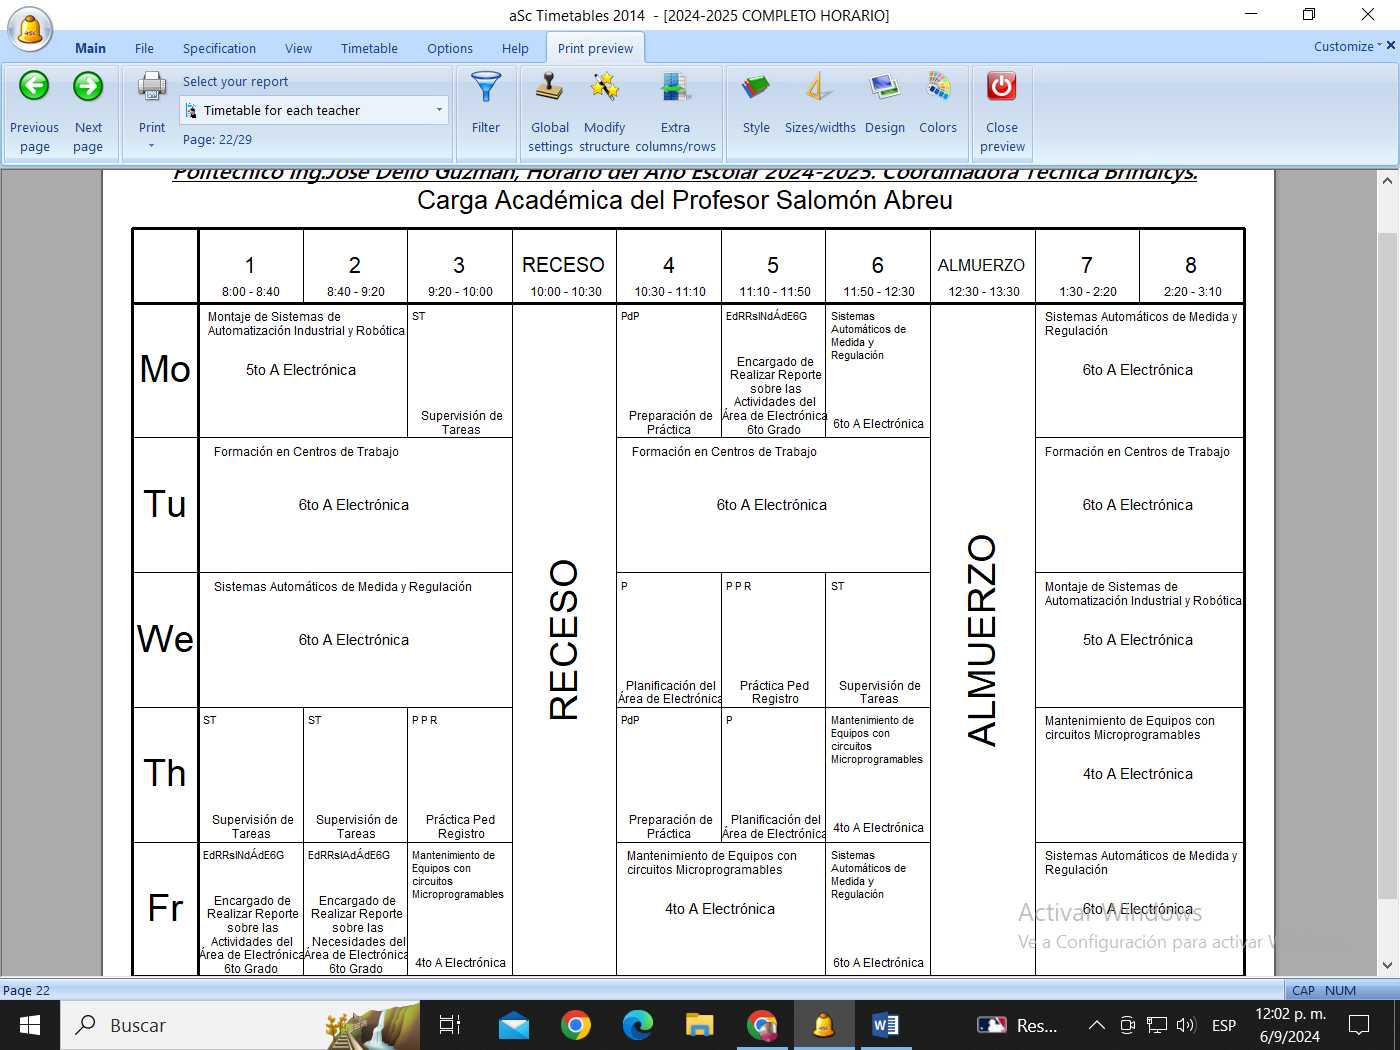
Task: Open the notifications action center
Action: point(1359,1025)
